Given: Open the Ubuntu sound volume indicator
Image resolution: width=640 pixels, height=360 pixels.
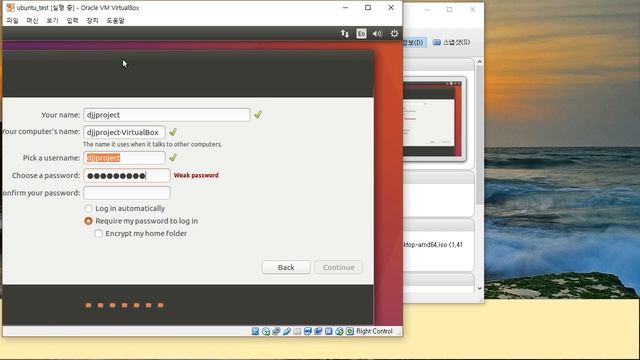Looking at the screenshot, I should (378, 34).
